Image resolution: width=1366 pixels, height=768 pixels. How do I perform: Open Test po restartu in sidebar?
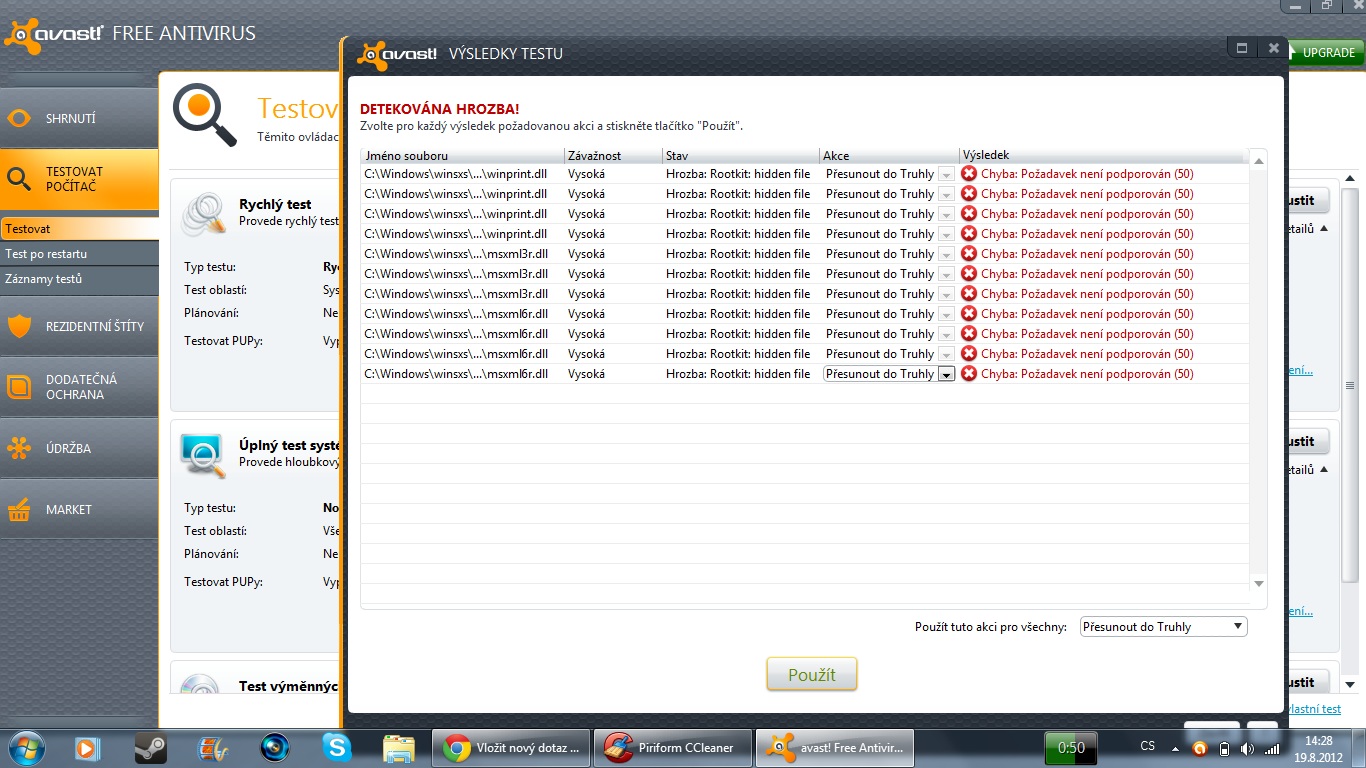(x=79, y=254)
